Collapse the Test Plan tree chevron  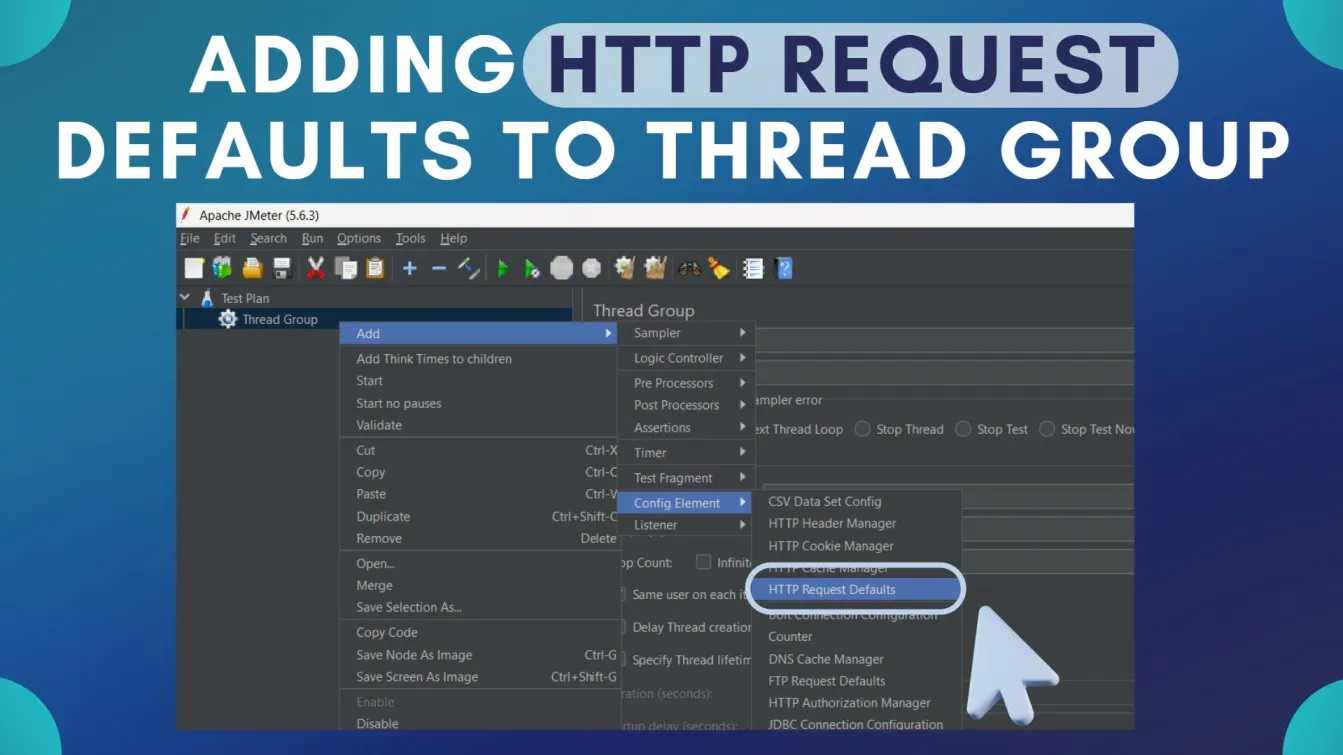click(185, 297)
